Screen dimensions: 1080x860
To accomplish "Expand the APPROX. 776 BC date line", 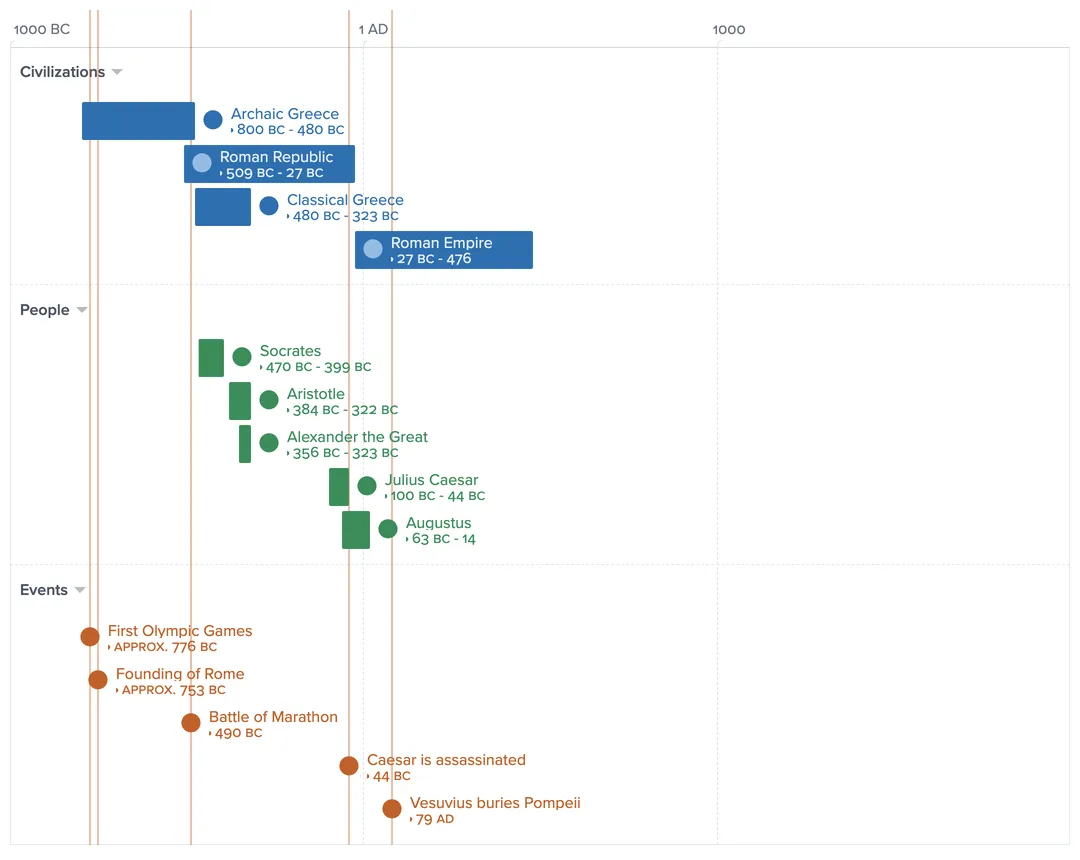I will [163, 647].
